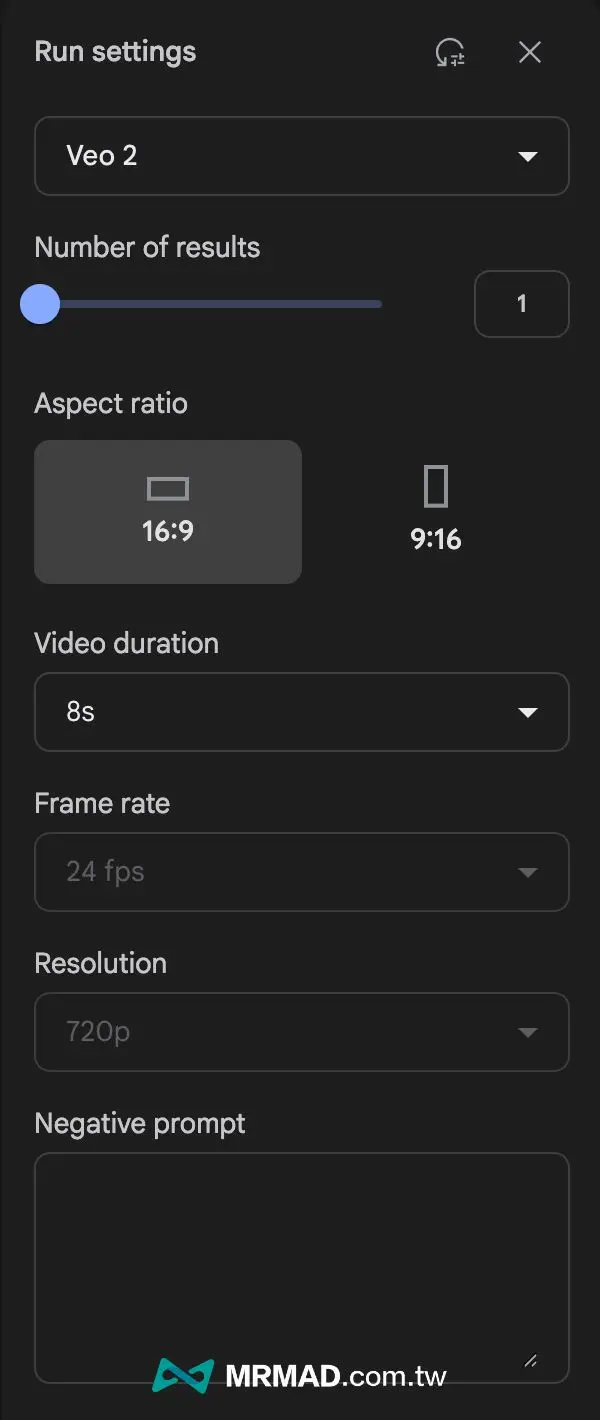Select the 16:9 aspect ratio label
The height and width of the screenshot is (1420, 600).
click(168, 531)
